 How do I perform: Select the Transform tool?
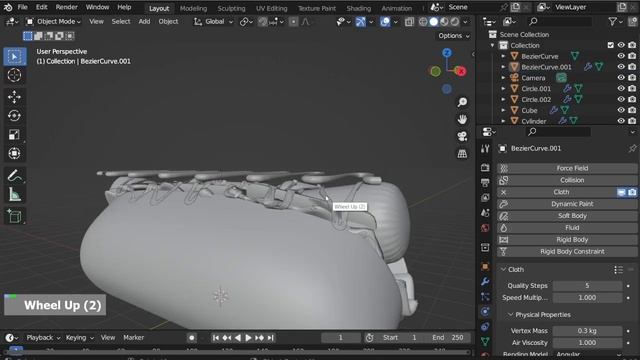coord(15,153)
